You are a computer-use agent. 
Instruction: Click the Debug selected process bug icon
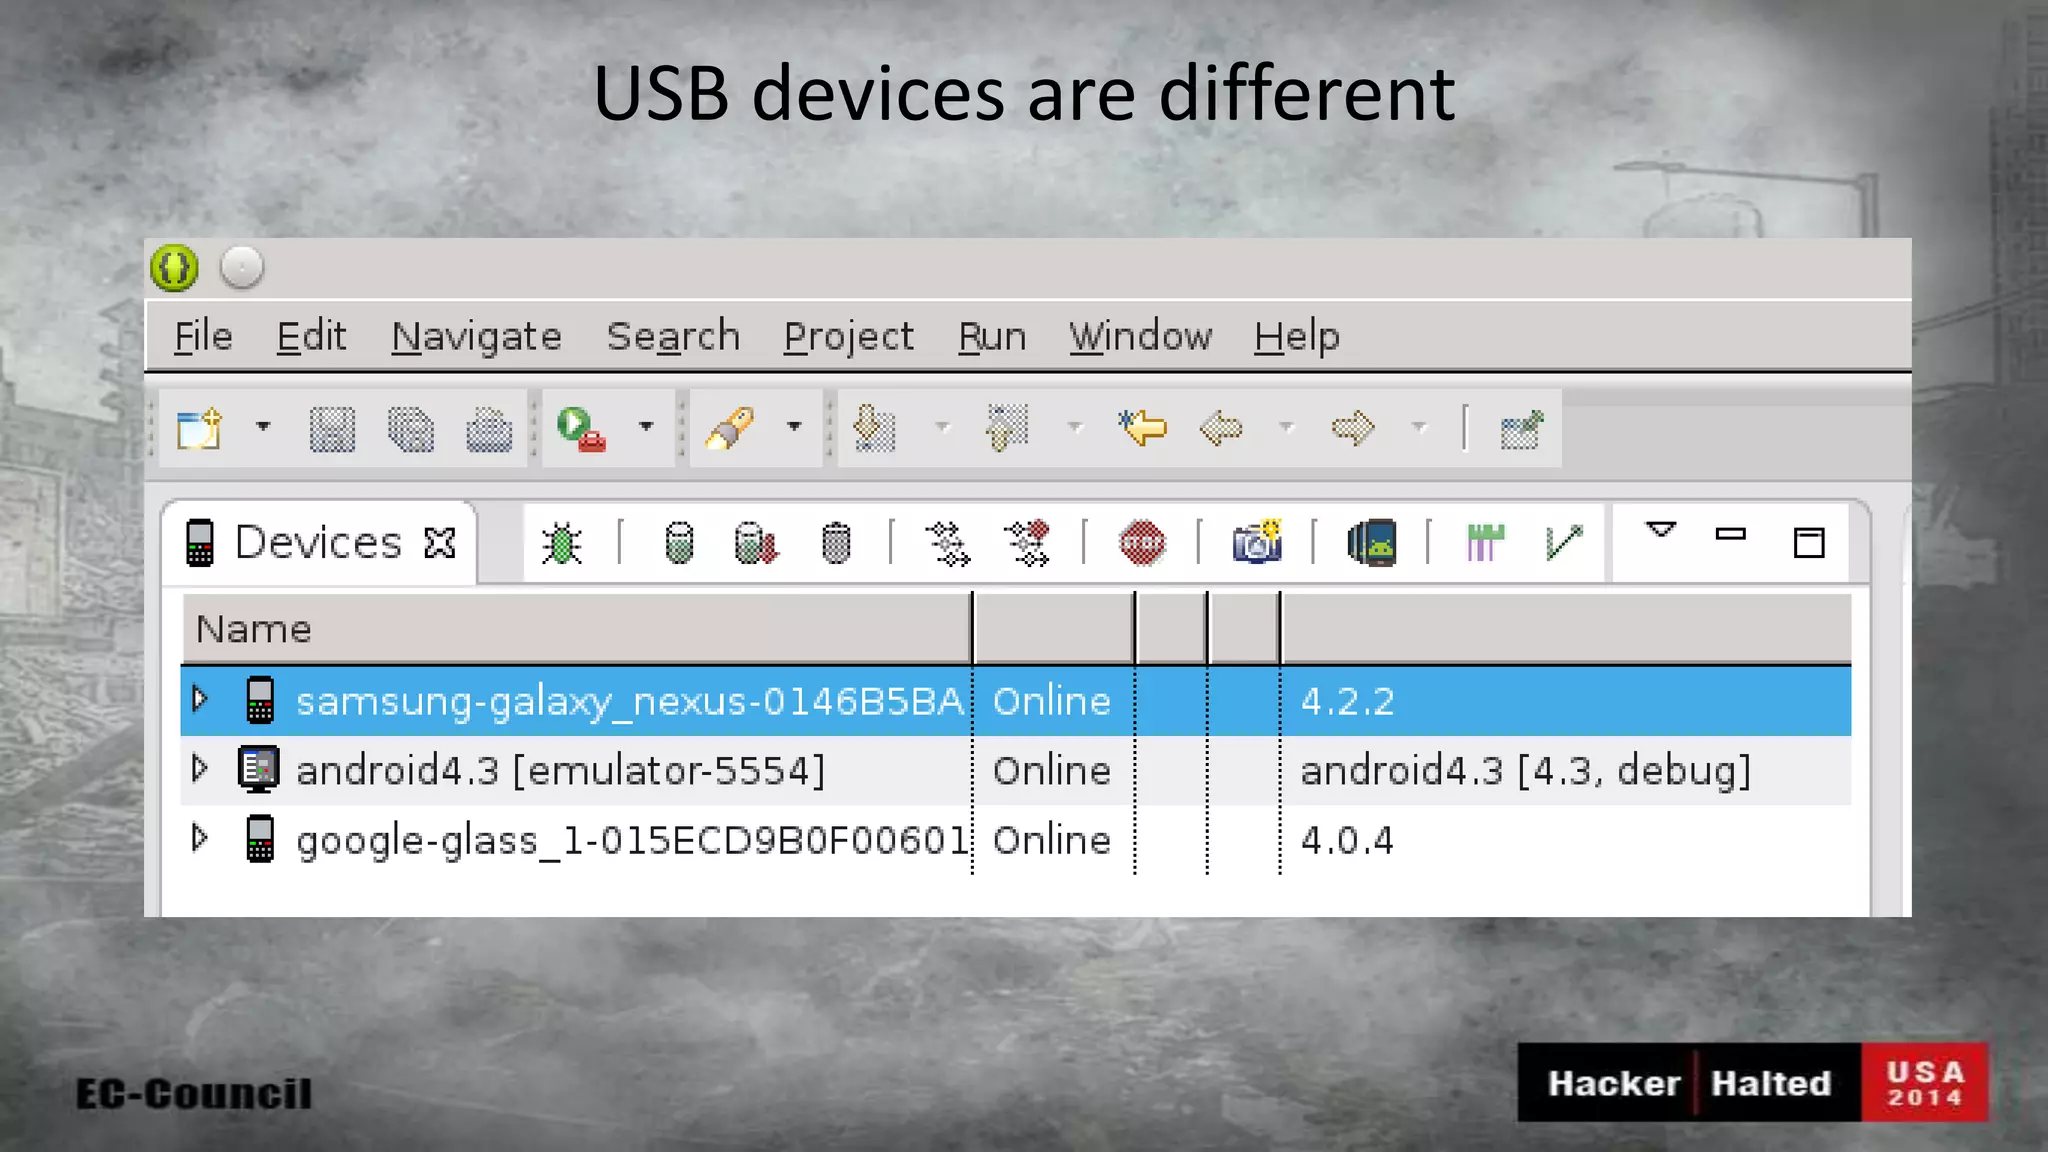point(562,543)
